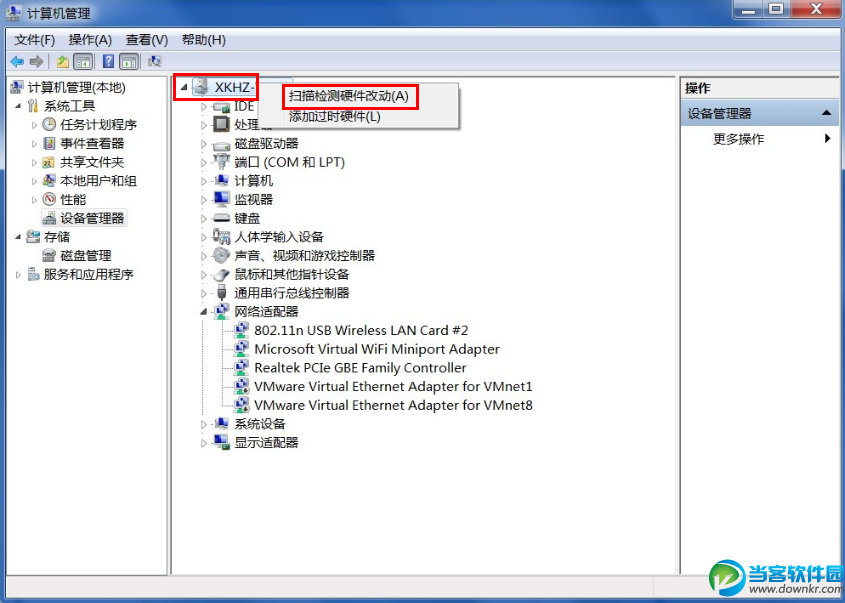Choose 扫描检测硬件改动(A) from context menu
The height and width of the screenshot is (603, 845).
(x=349, y=97)
